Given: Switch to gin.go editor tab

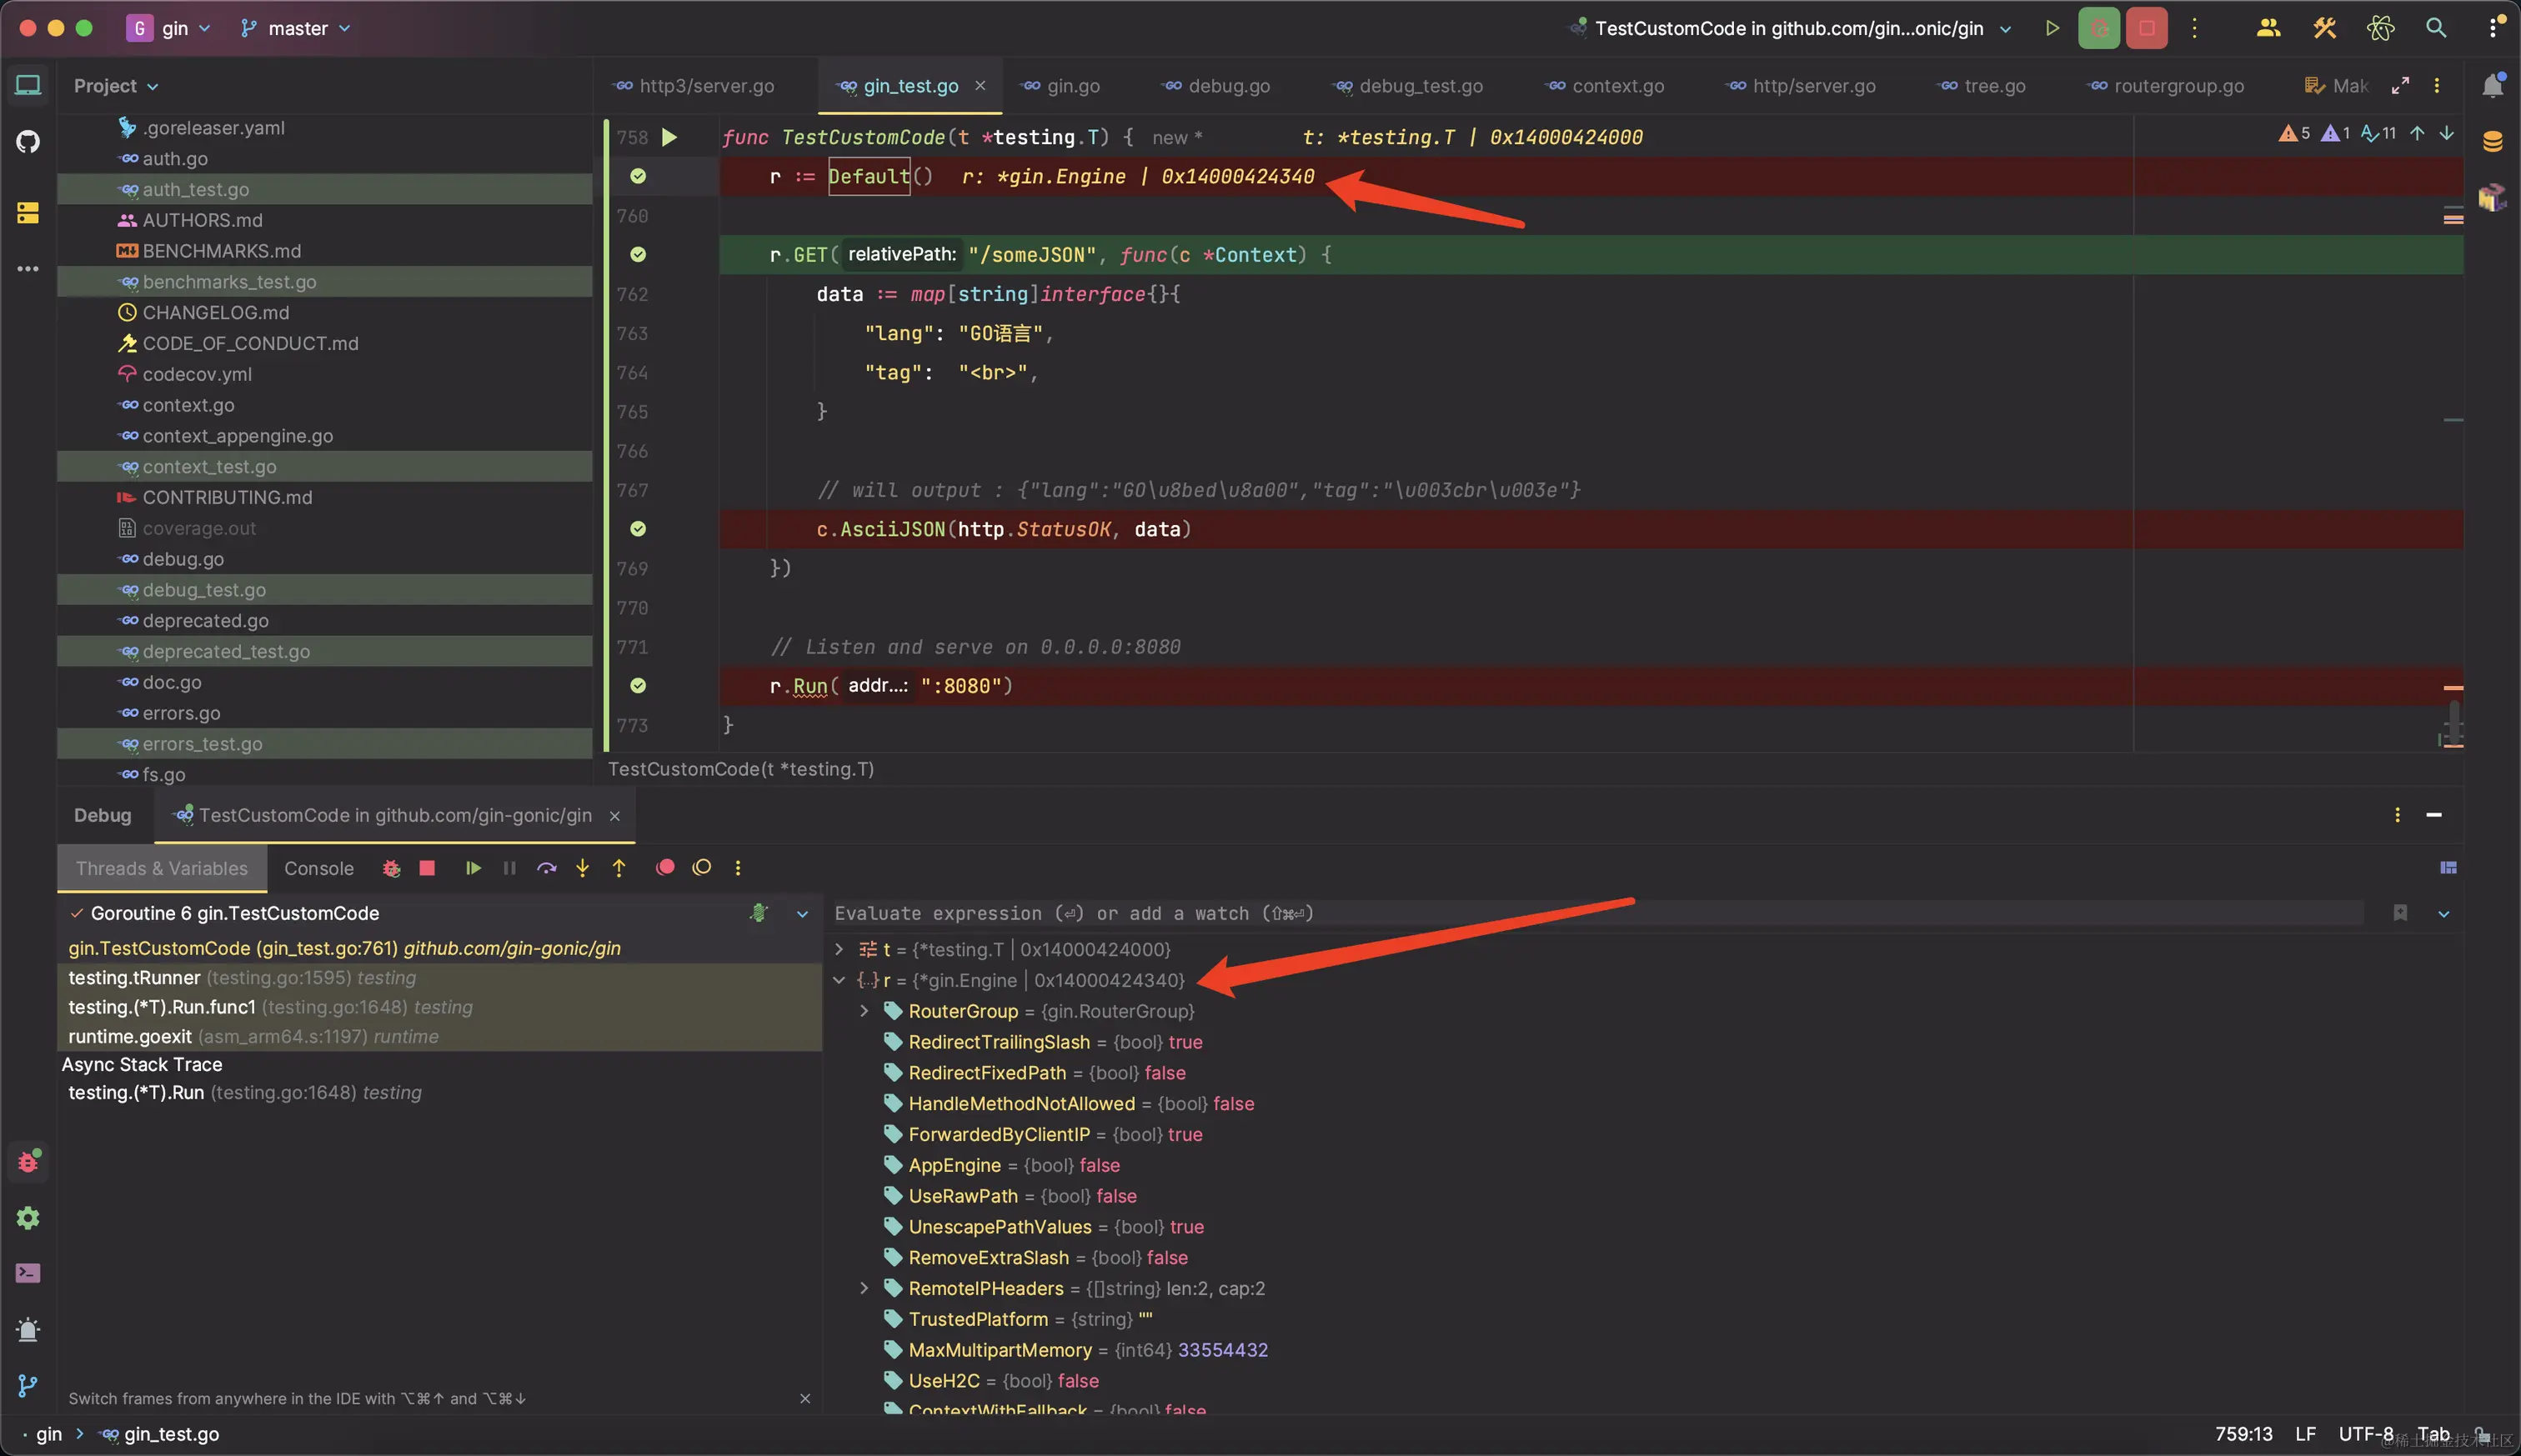Looking at the screenshot, I should pos(1062,86).
